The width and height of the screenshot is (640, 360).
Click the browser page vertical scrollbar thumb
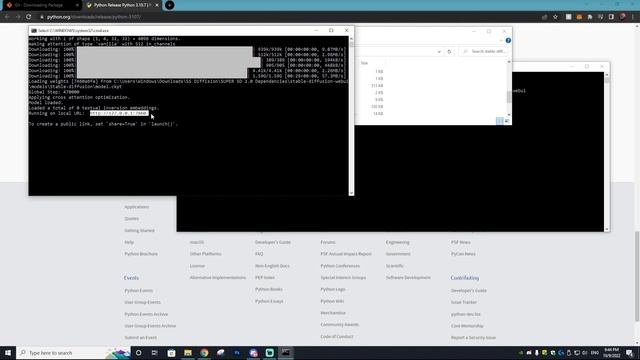point(637,276)
